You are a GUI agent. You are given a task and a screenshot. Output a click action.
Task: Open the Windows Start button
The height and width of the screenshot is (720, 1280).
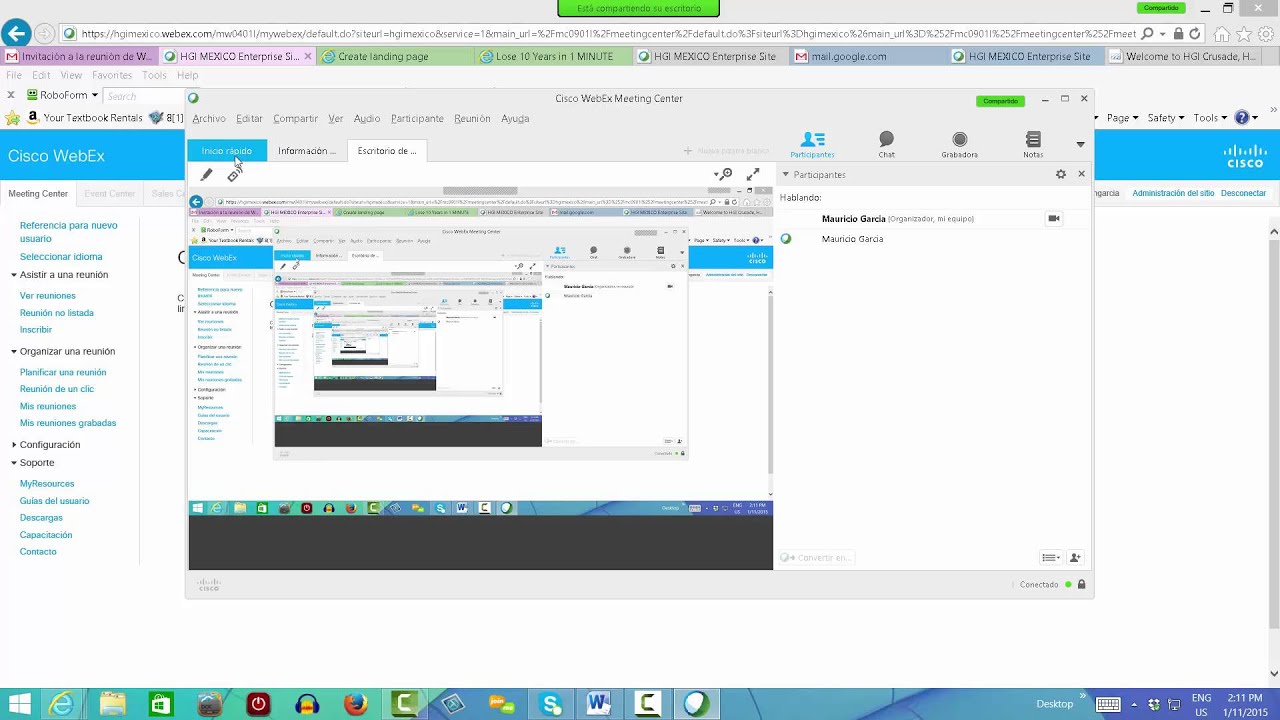(x=18, y=704)
